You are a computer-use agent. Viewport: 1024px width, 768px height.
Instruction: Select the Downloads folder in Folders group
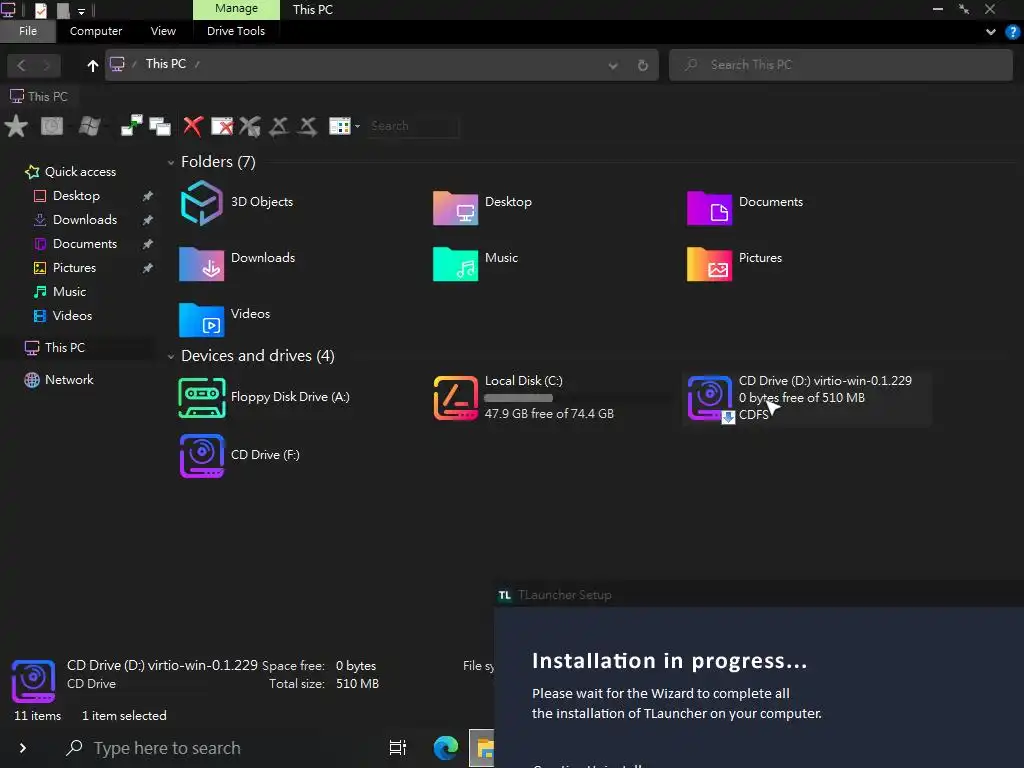(x=237, y=264)
